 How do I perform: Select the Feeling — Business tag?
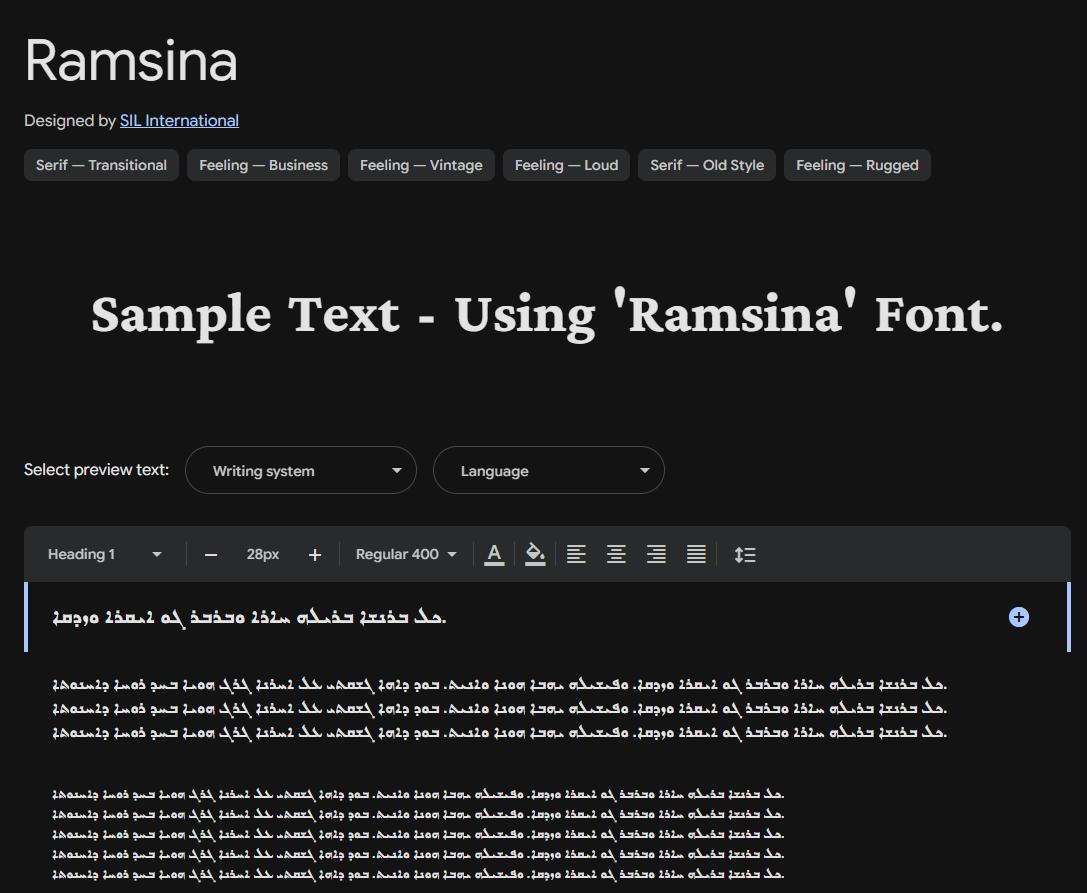pos(263,165)
